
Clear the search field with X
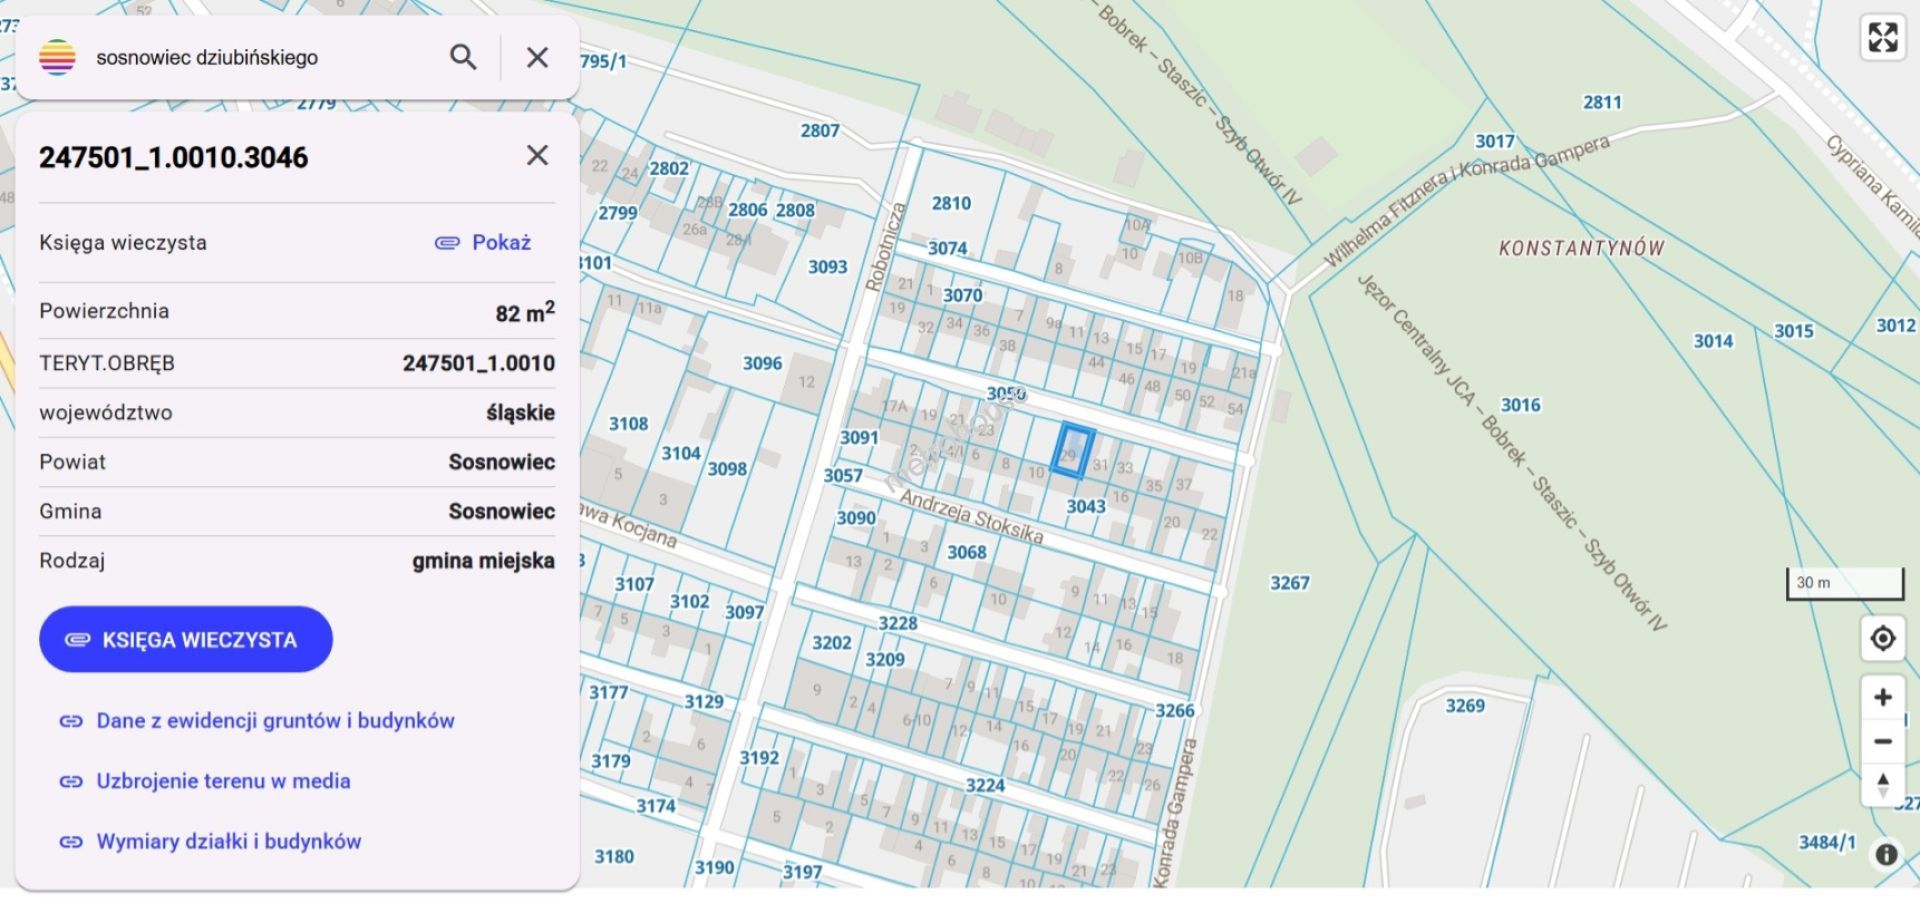pyautogui.click(x=537, y=57)
